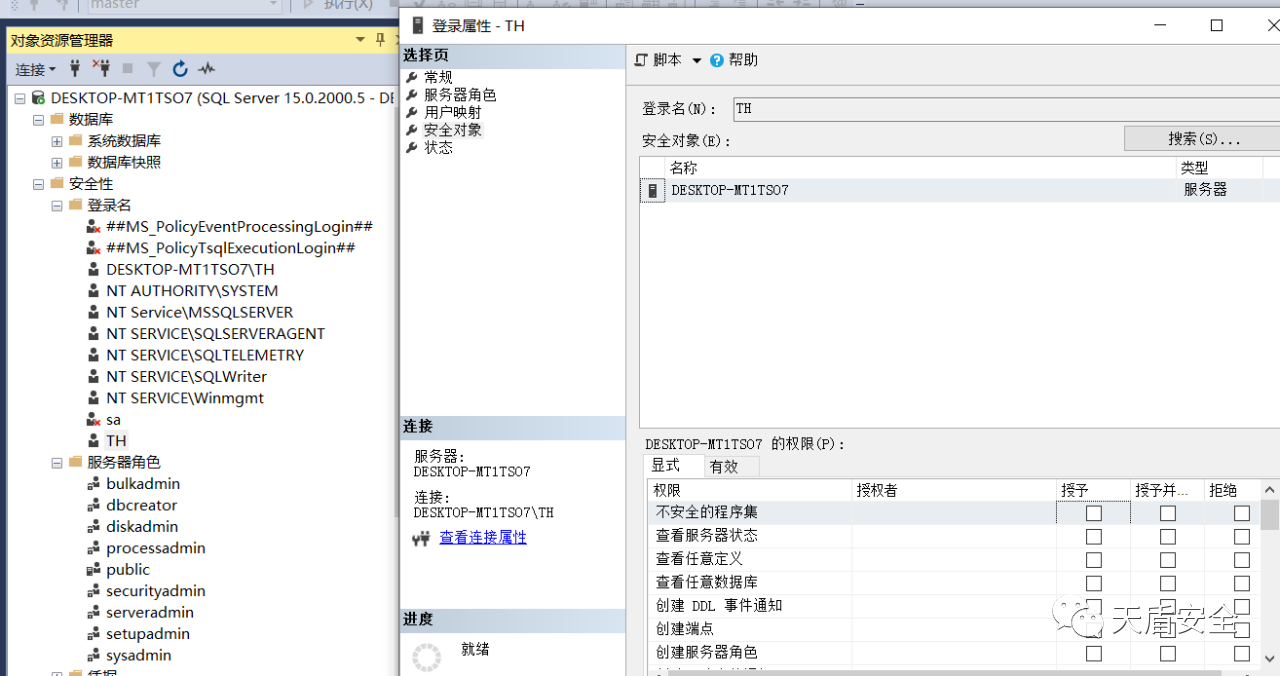Expand the 系统数据库 folder
This screenshot has width=1280, height=676.
[x=57, y=141]
